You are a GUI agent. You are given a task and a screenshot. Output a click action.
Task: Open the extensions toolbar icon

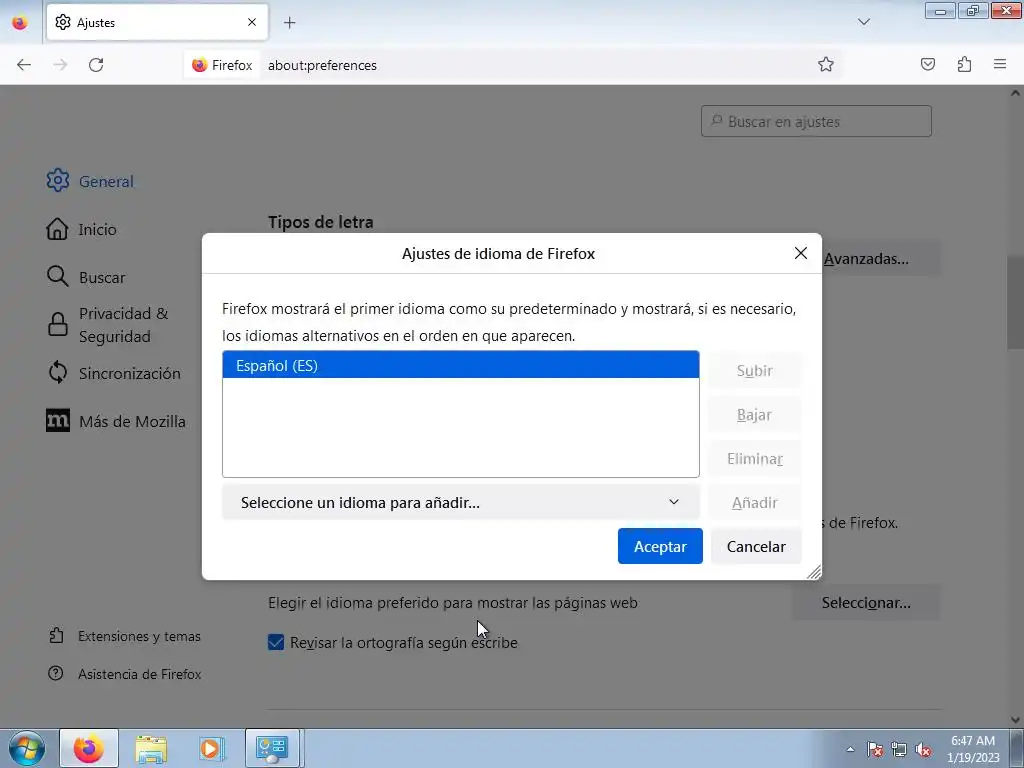point(964,64)
